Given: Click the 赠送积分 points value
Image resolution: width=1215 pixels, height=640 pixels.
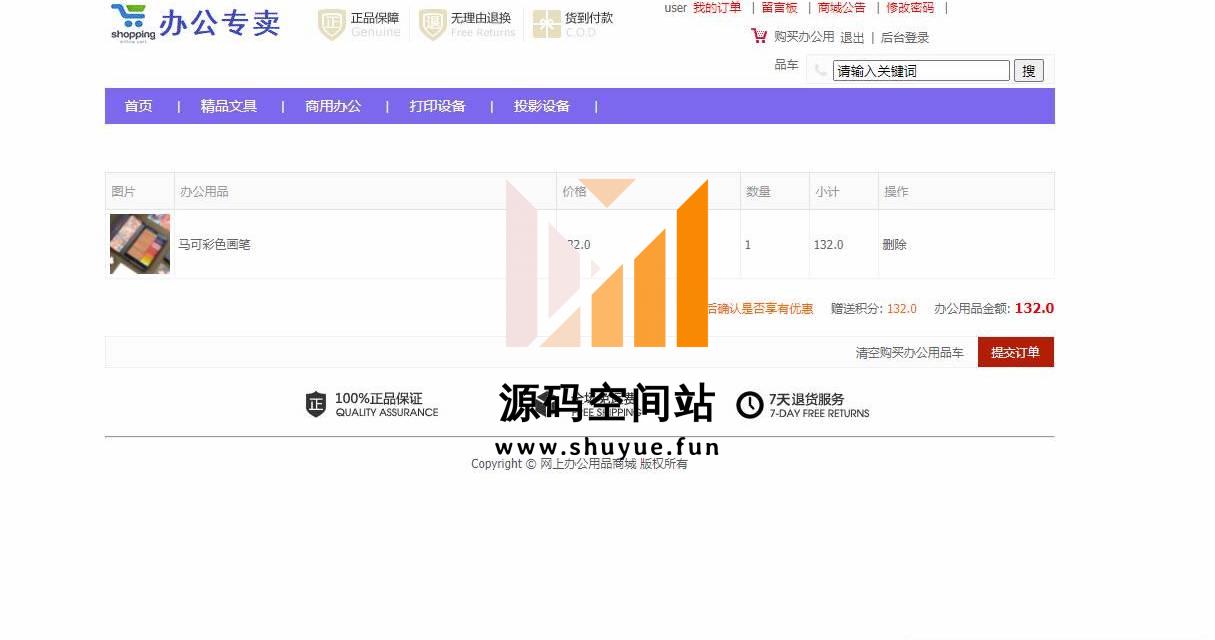Looking at the screenshot, I should click(x=902, y=309).
